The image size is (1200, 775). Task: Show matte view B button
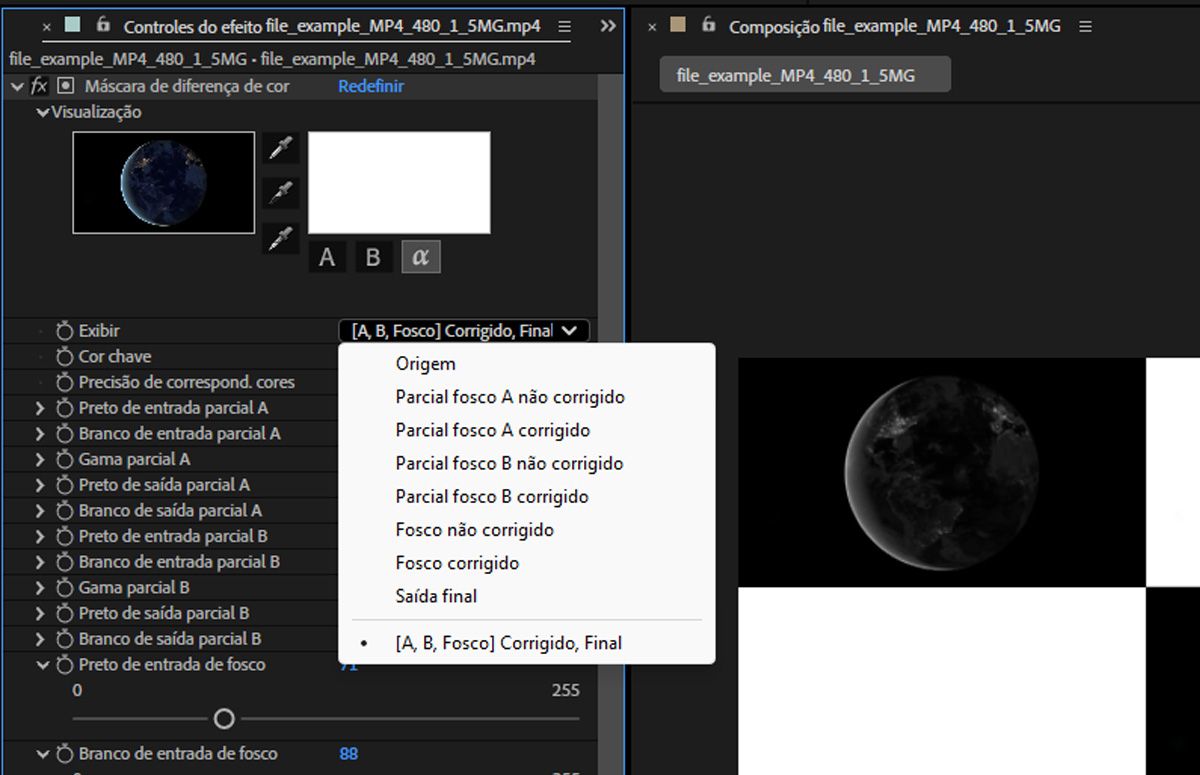(x=373, y=257)
